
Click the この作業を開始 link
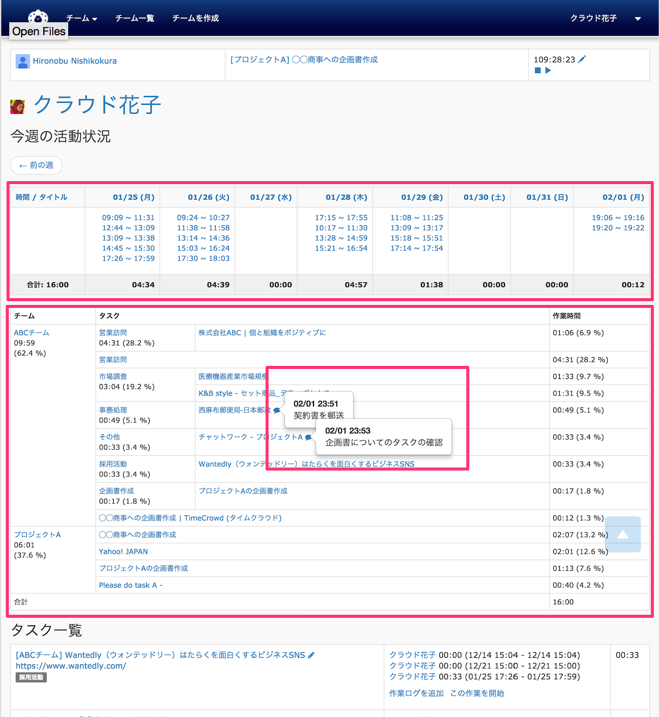click(477, 693)
